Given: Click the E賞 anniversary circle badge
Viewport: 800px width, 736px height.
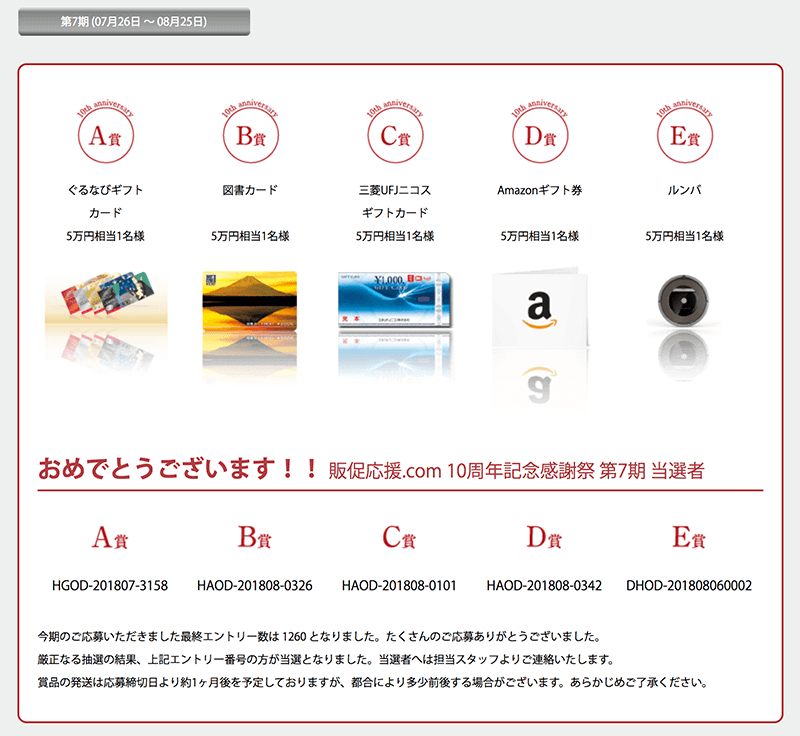Looking at the screenshot, I should tap(685, 132).
